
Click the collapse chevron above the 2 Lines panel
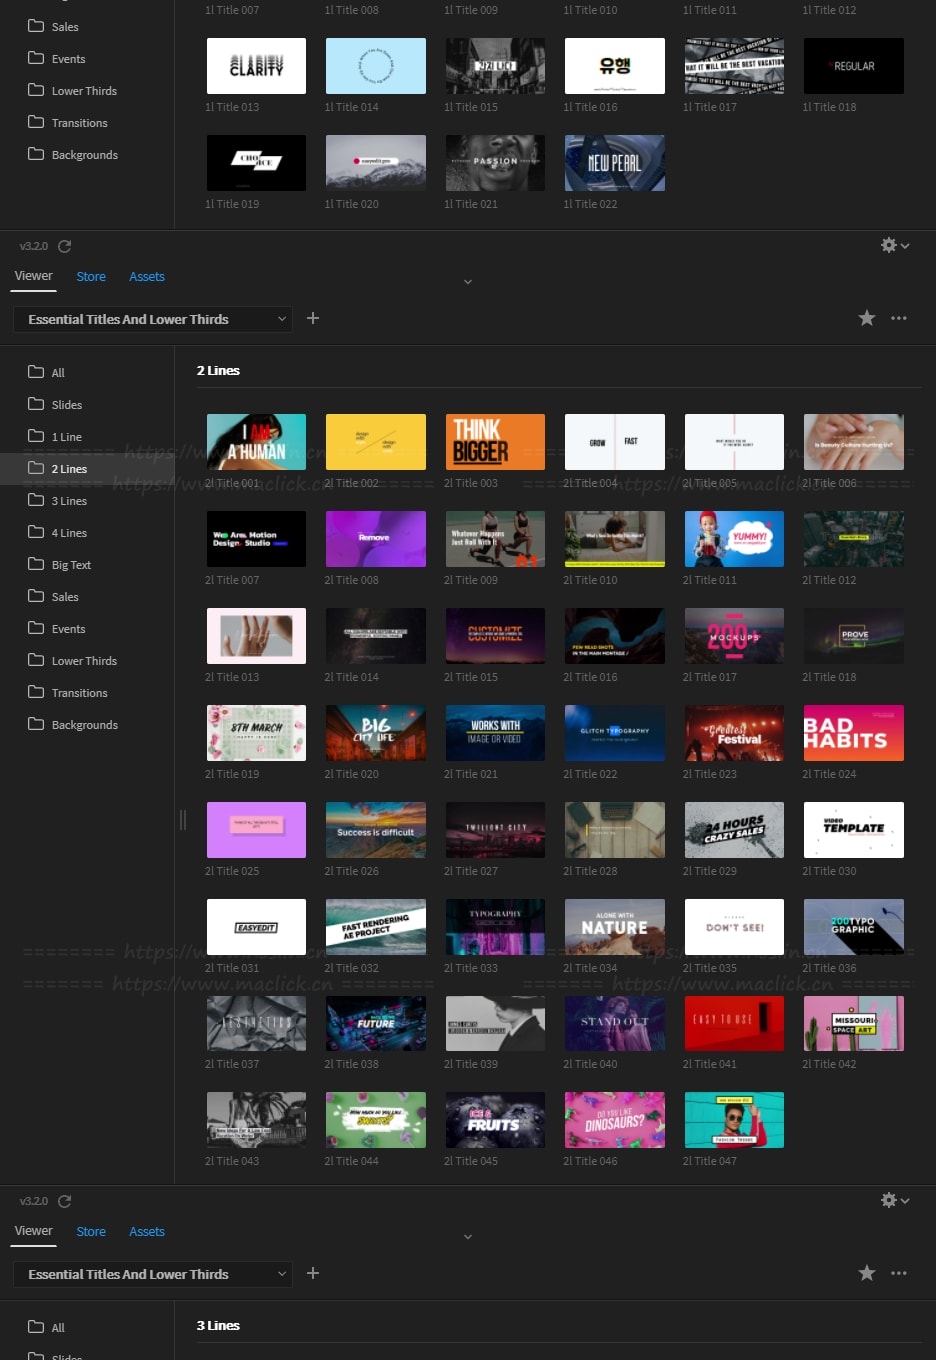pyautogui.click(x=467, y=282)
